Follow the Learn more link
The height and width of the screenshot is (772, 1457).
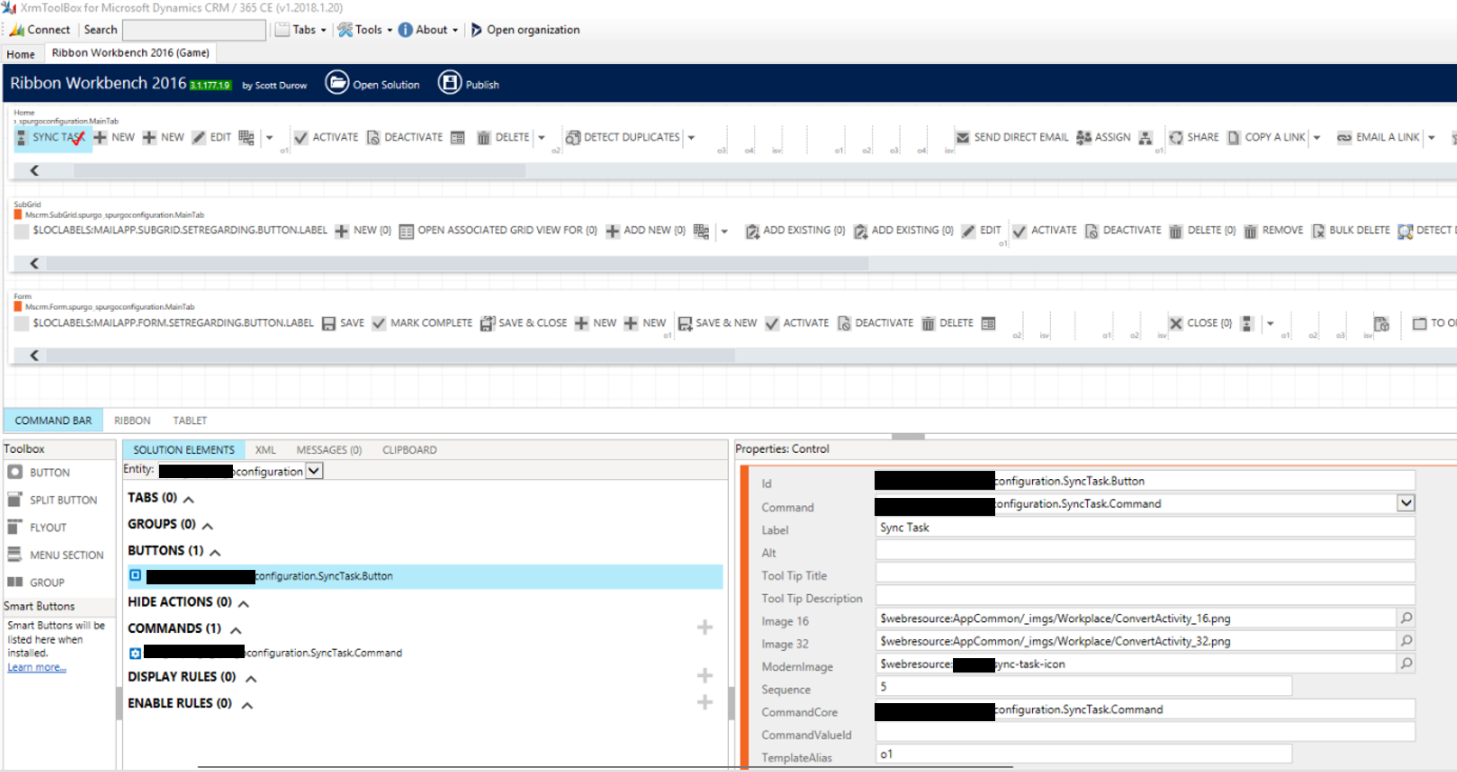(37, 667)
